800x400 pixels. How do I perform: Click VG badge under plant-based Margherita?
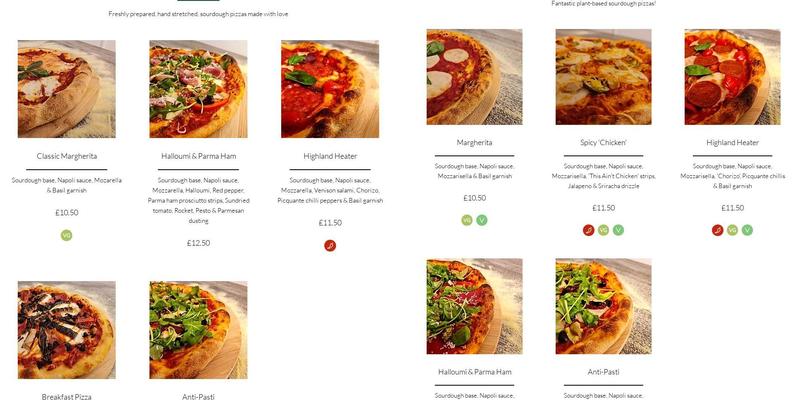[467, 220]
